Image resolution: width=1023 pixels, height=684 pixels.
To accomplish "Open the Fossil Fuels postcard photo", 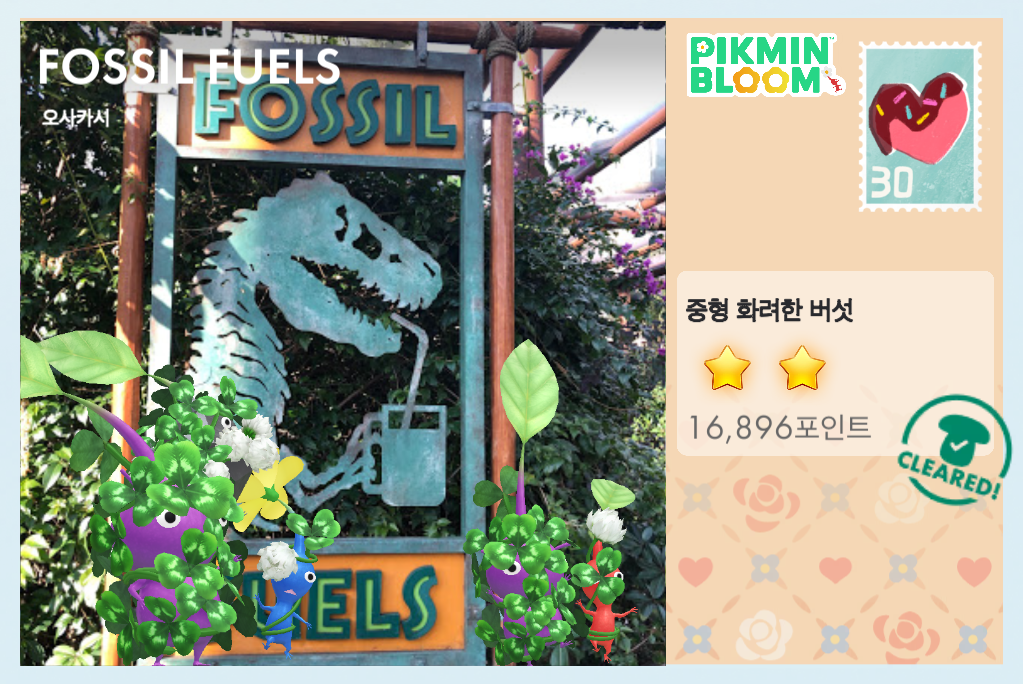I will pyautogui.click(x=343, y=343).
